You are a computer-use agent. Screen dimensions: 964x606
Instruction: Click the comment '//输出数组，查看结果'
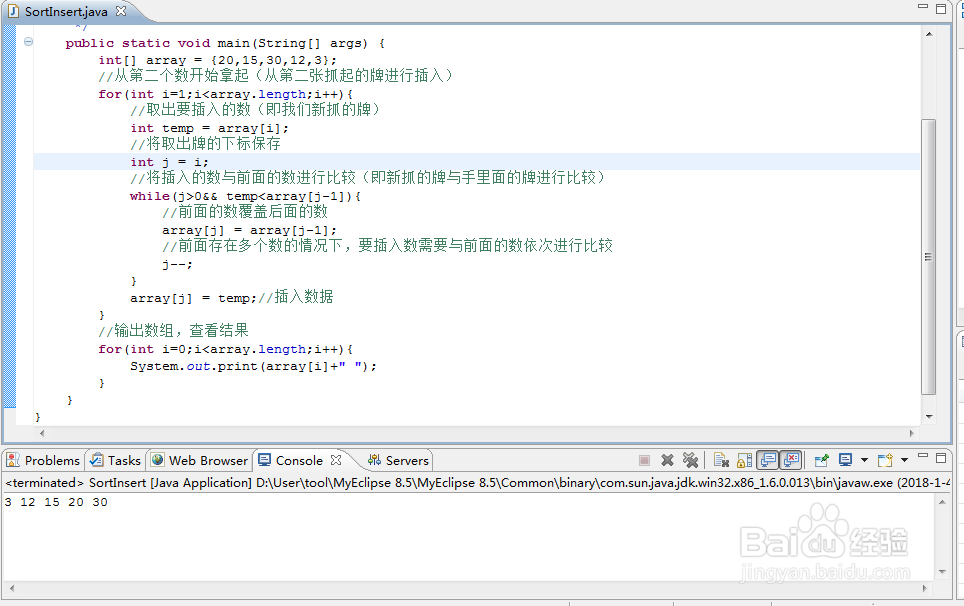tap(173, 331)
